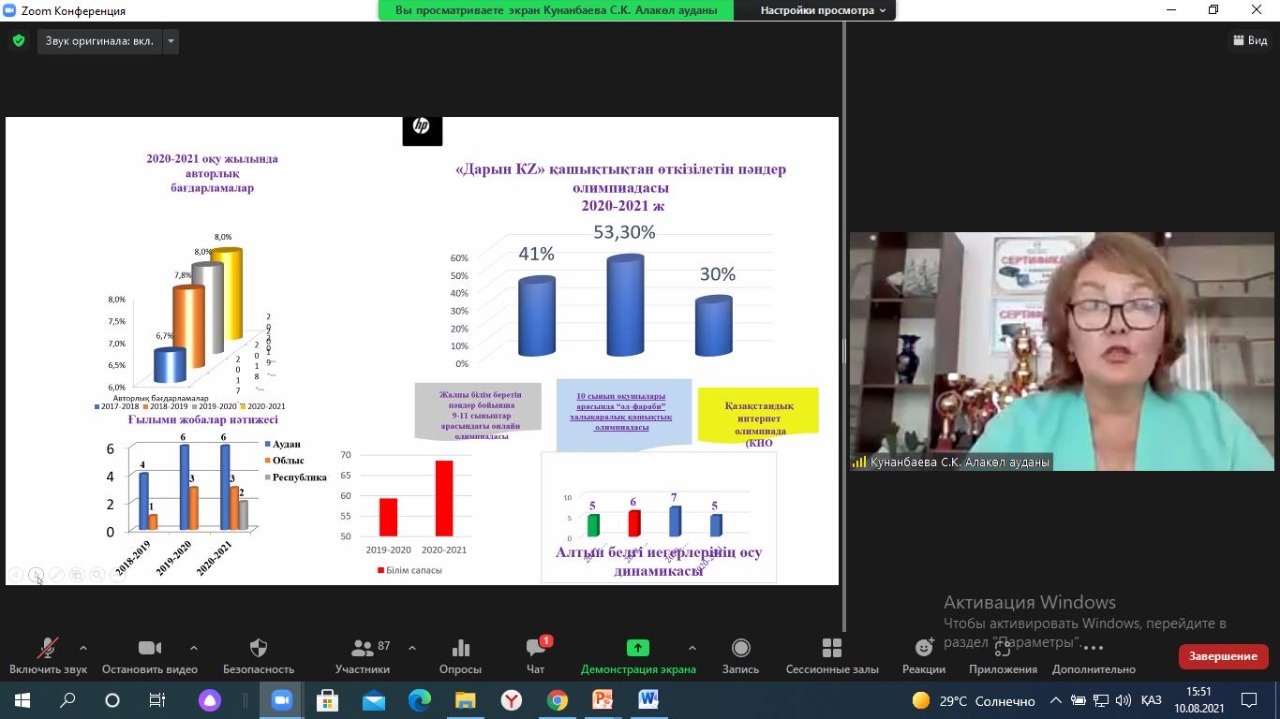This screenshot has height=719, width=1280.
Task: Open the Windows Start menu
Action: coord(21,700)
